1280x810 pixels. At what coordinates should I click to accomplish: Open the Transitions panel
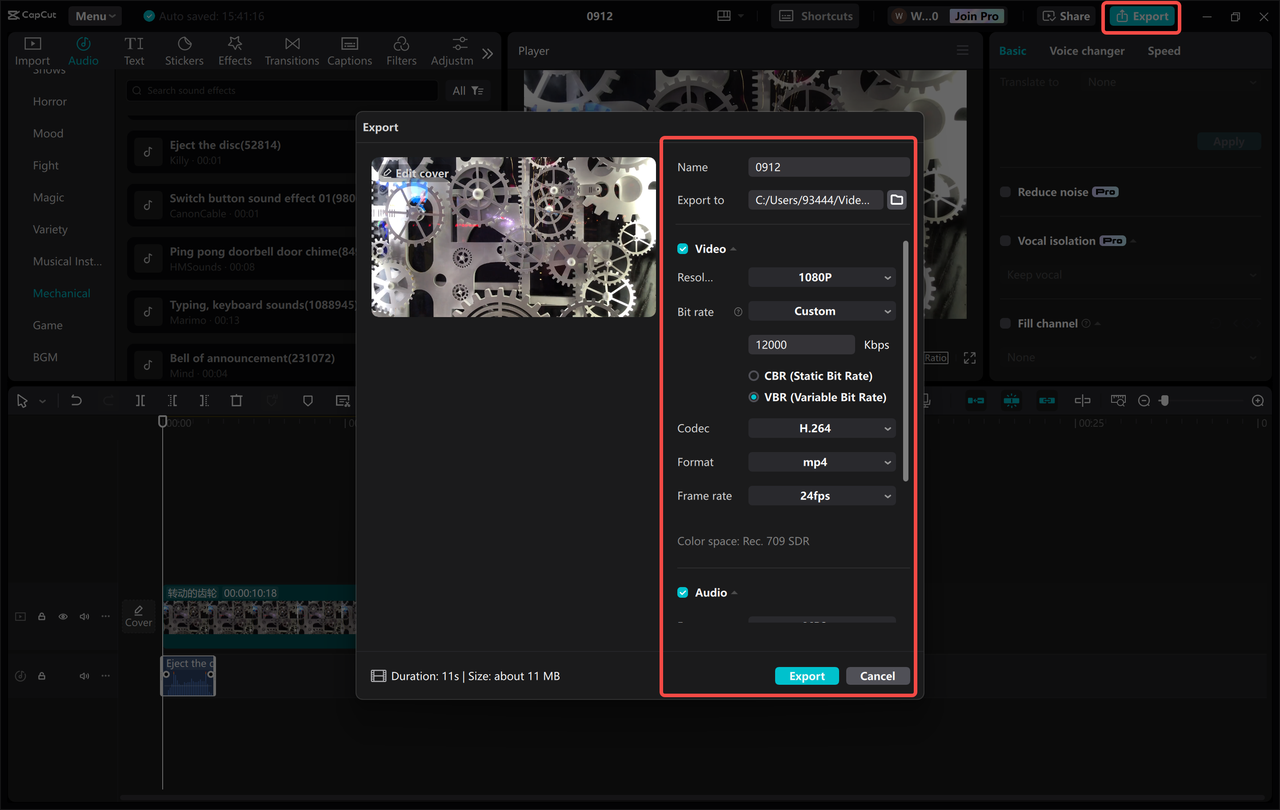(x=291, y=51)
